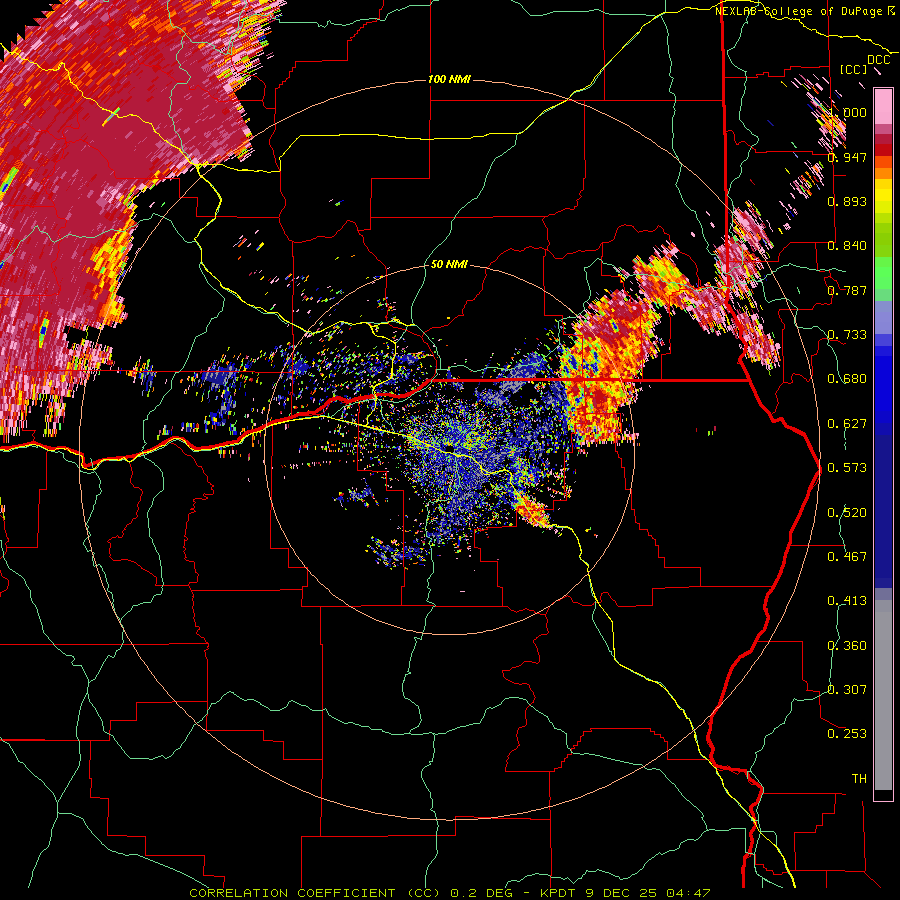Click the 0.2 DEG elevation text
The height and width of the screenshot is (900, 900).
pos(481,893)
